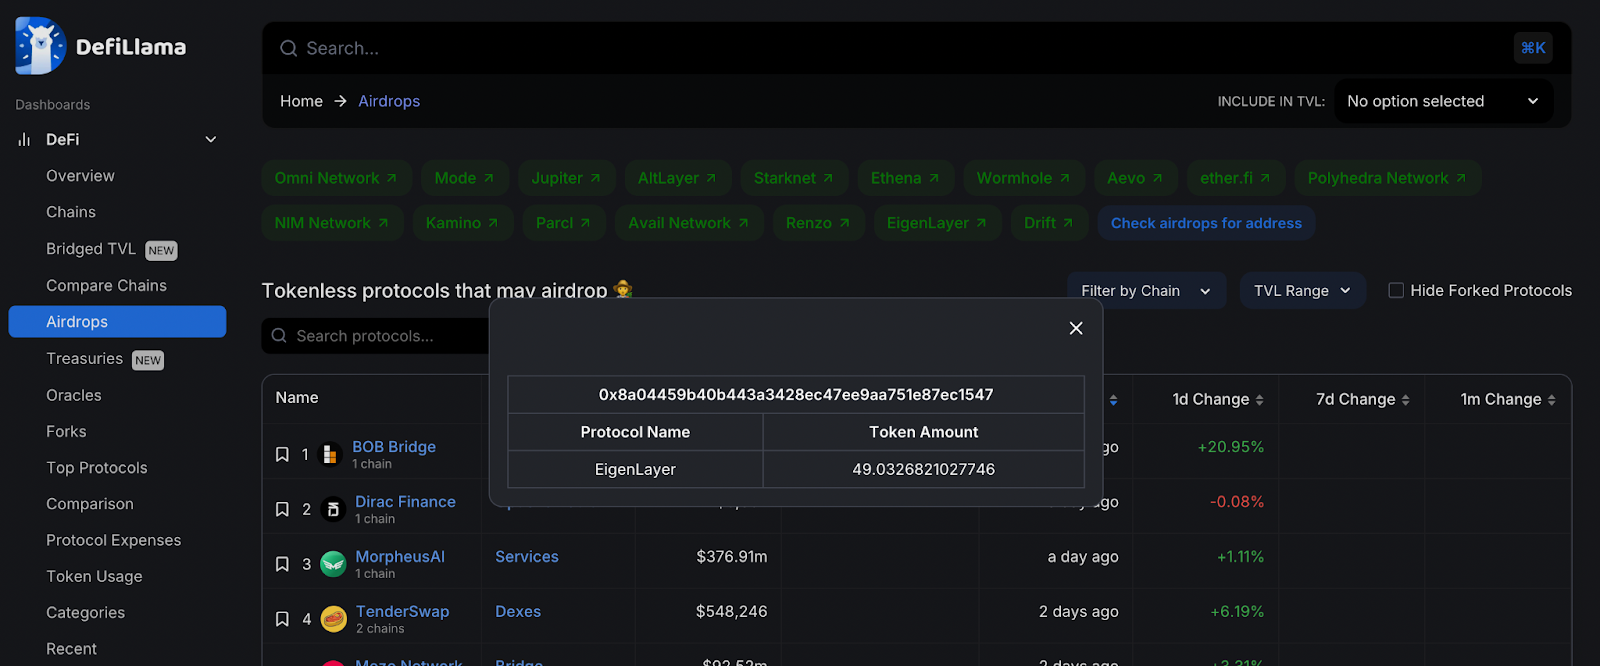
Task: Close the airdrop popup with X
Action: coord(1076,328)
